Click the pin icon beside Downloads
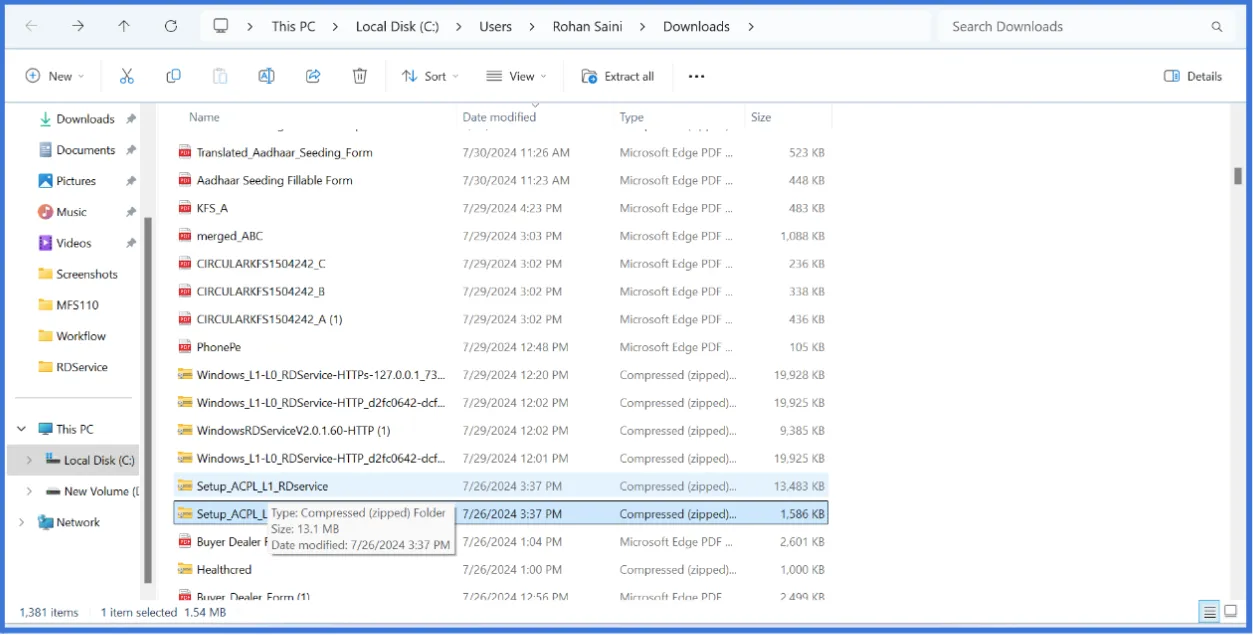The width and height of the screenshot is (1253, 635). click(x=131, y=119)
